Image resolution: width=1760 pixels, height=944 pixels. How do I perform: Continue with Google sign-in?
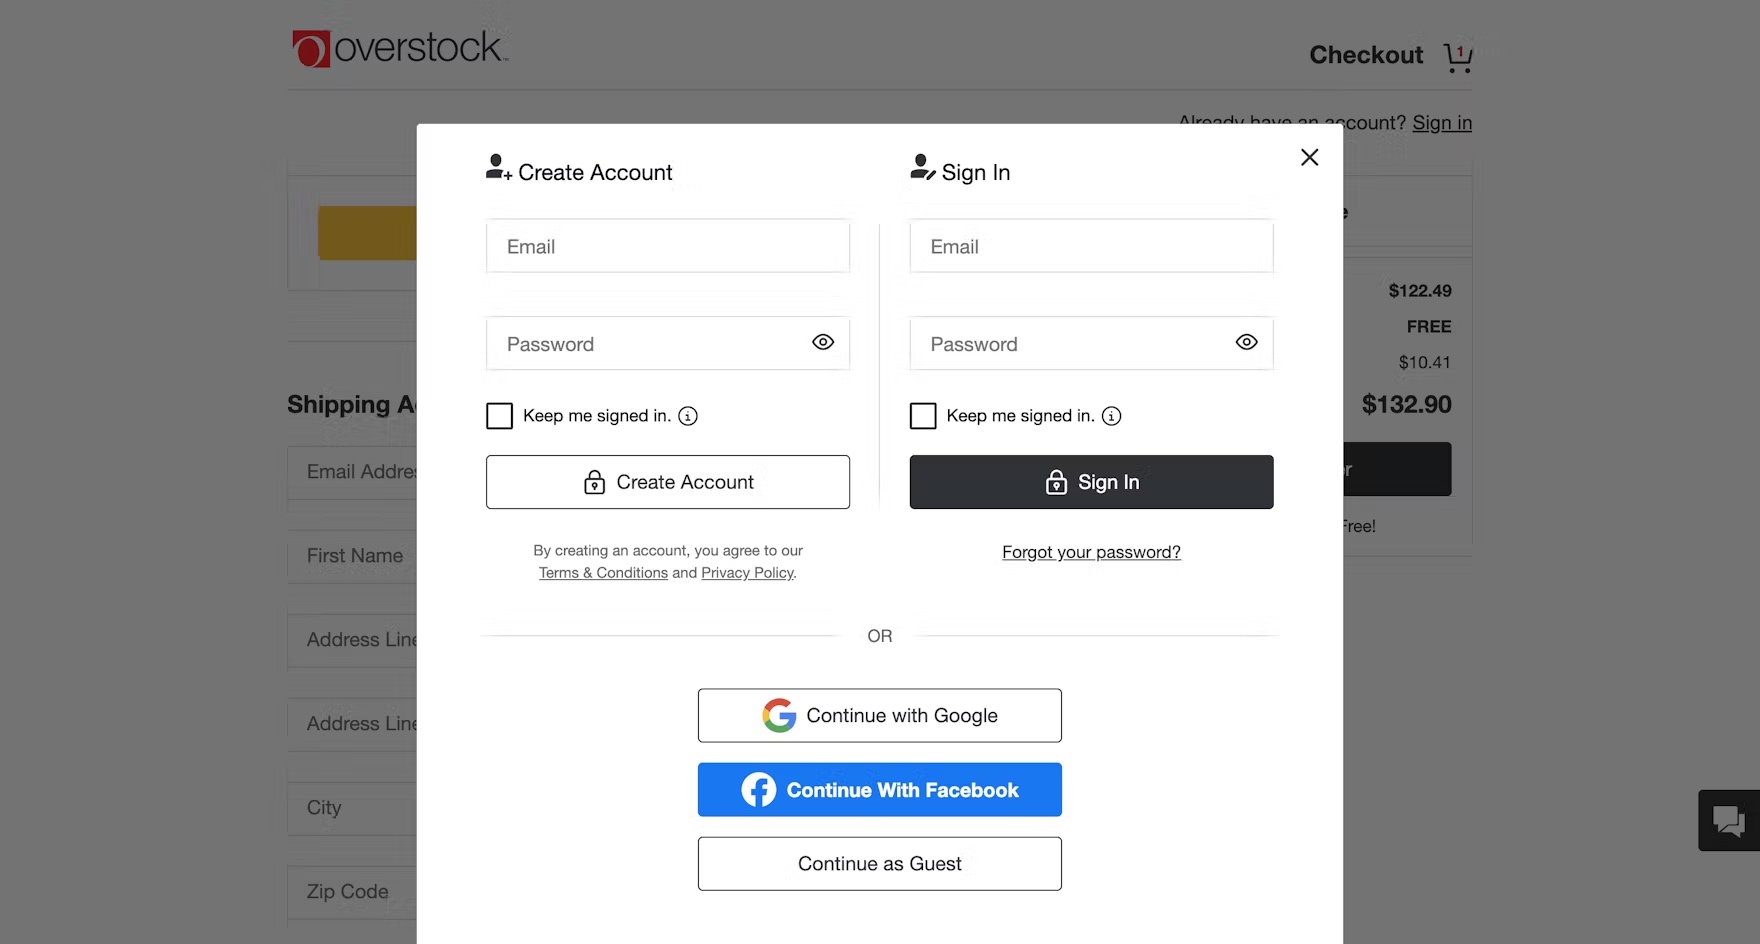click(x=879, y=716)
